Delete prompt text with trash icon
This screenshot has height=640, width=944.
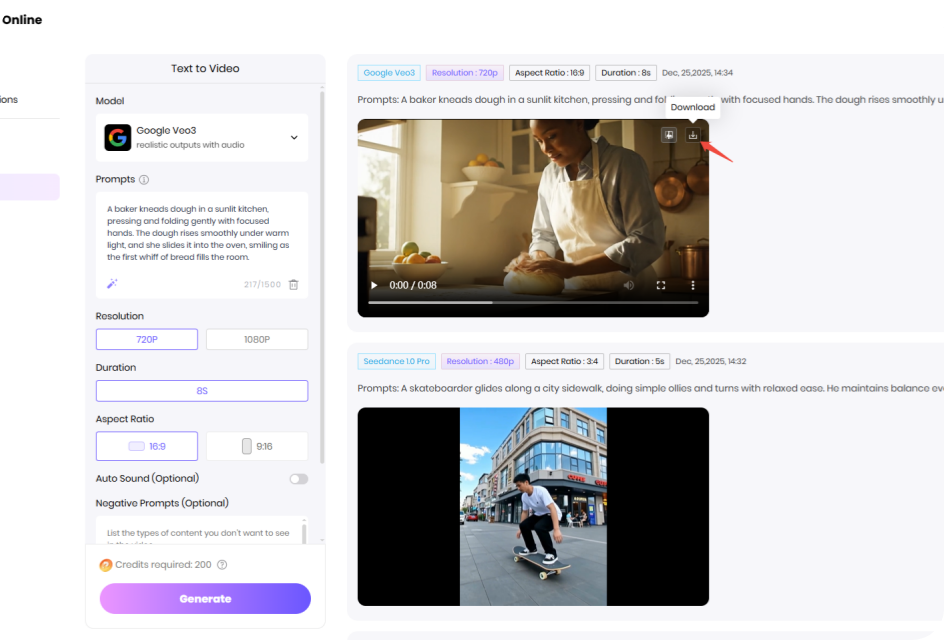tap(293, 284)
